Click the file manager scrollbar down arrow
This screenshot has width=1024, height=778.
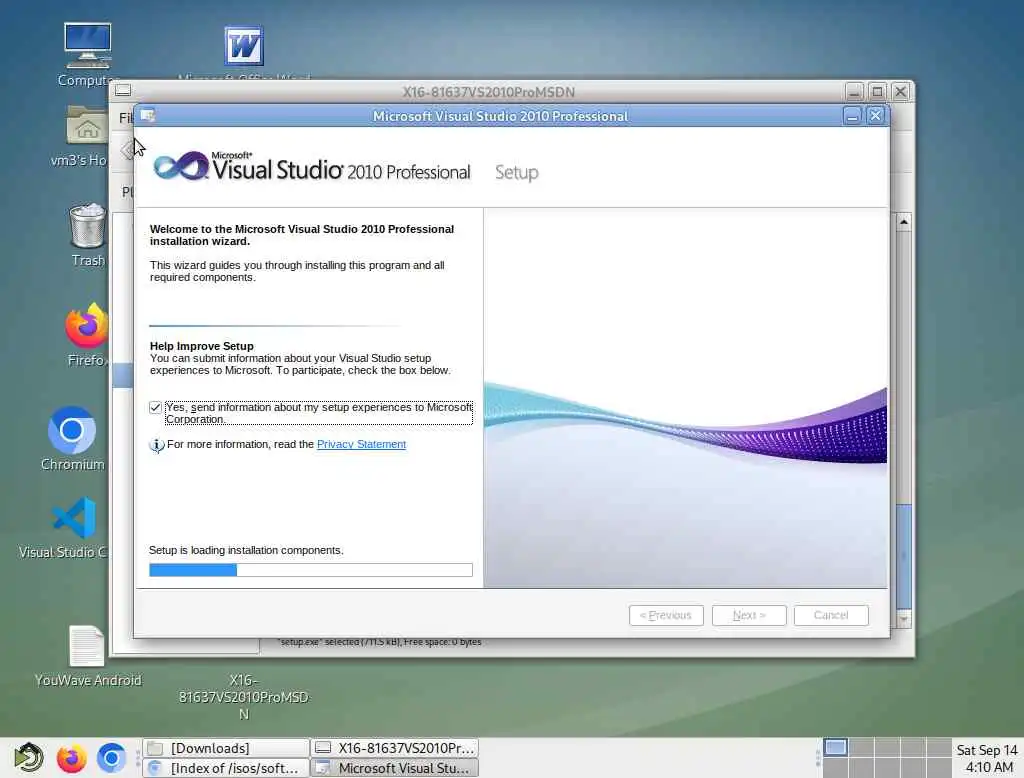(904, 618)
